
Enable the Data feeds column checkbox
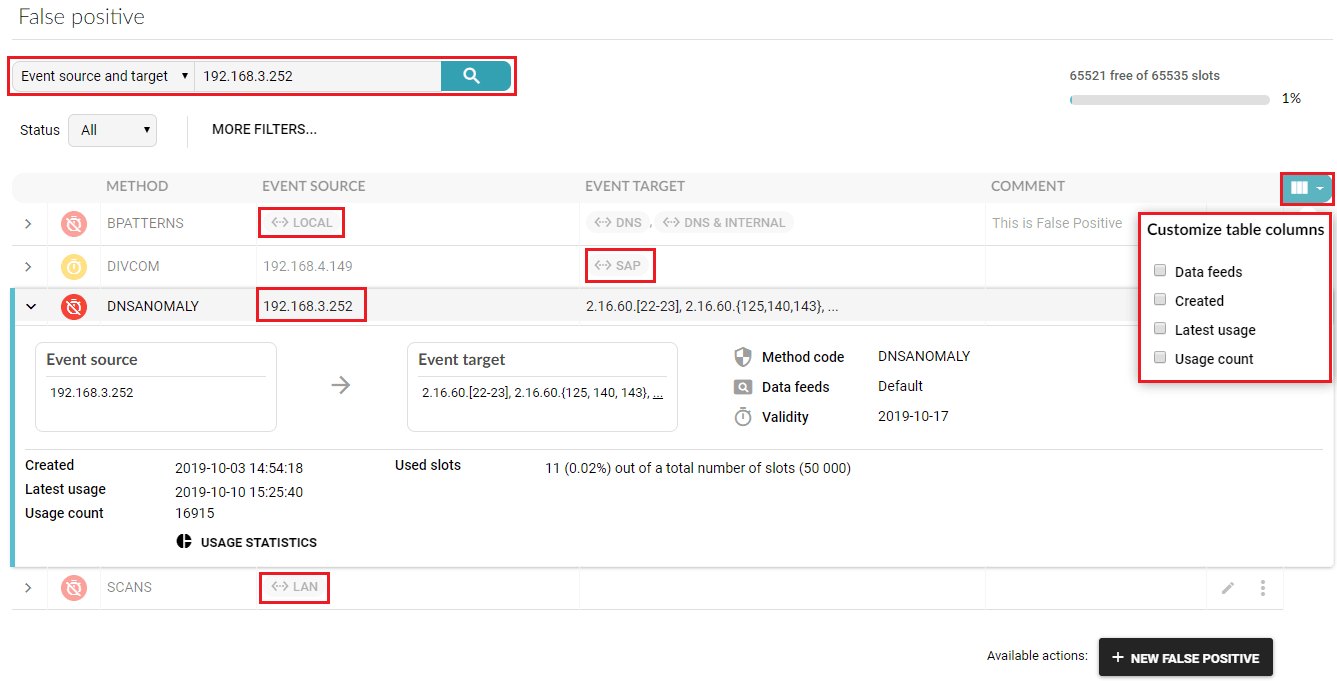pyautogui.click(x=1160, y=271)
